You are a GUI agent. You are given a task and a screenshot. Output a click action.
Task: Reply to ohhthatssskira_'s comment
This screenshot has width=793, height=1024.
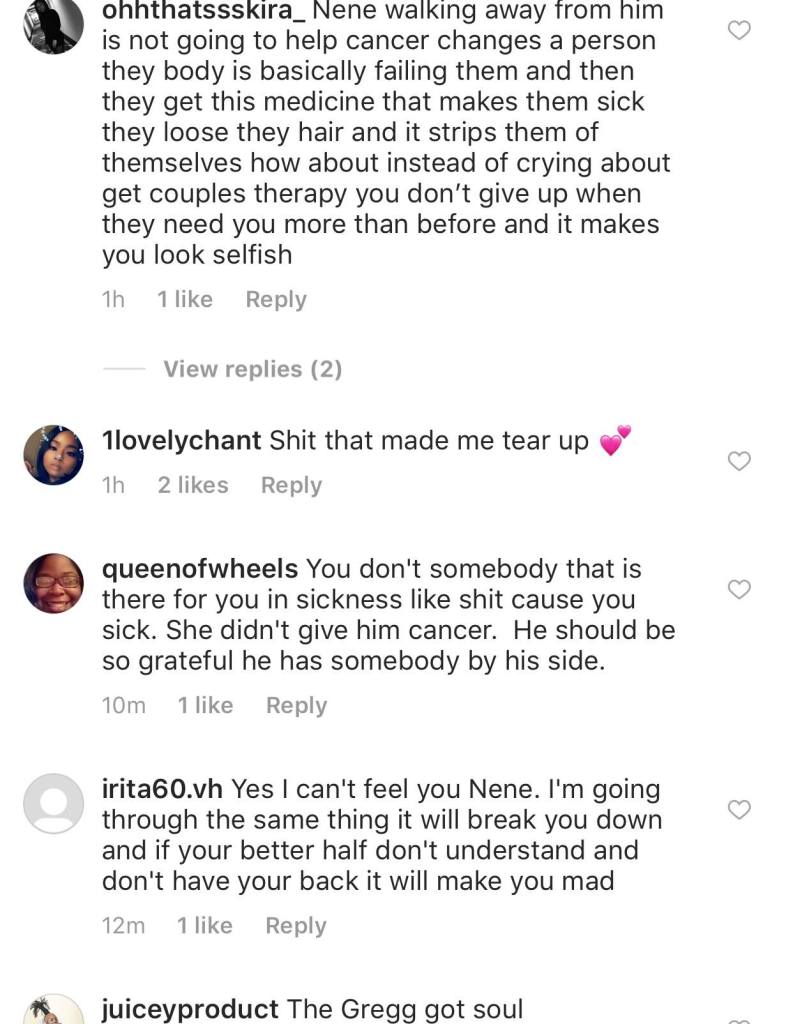point(276,299)
